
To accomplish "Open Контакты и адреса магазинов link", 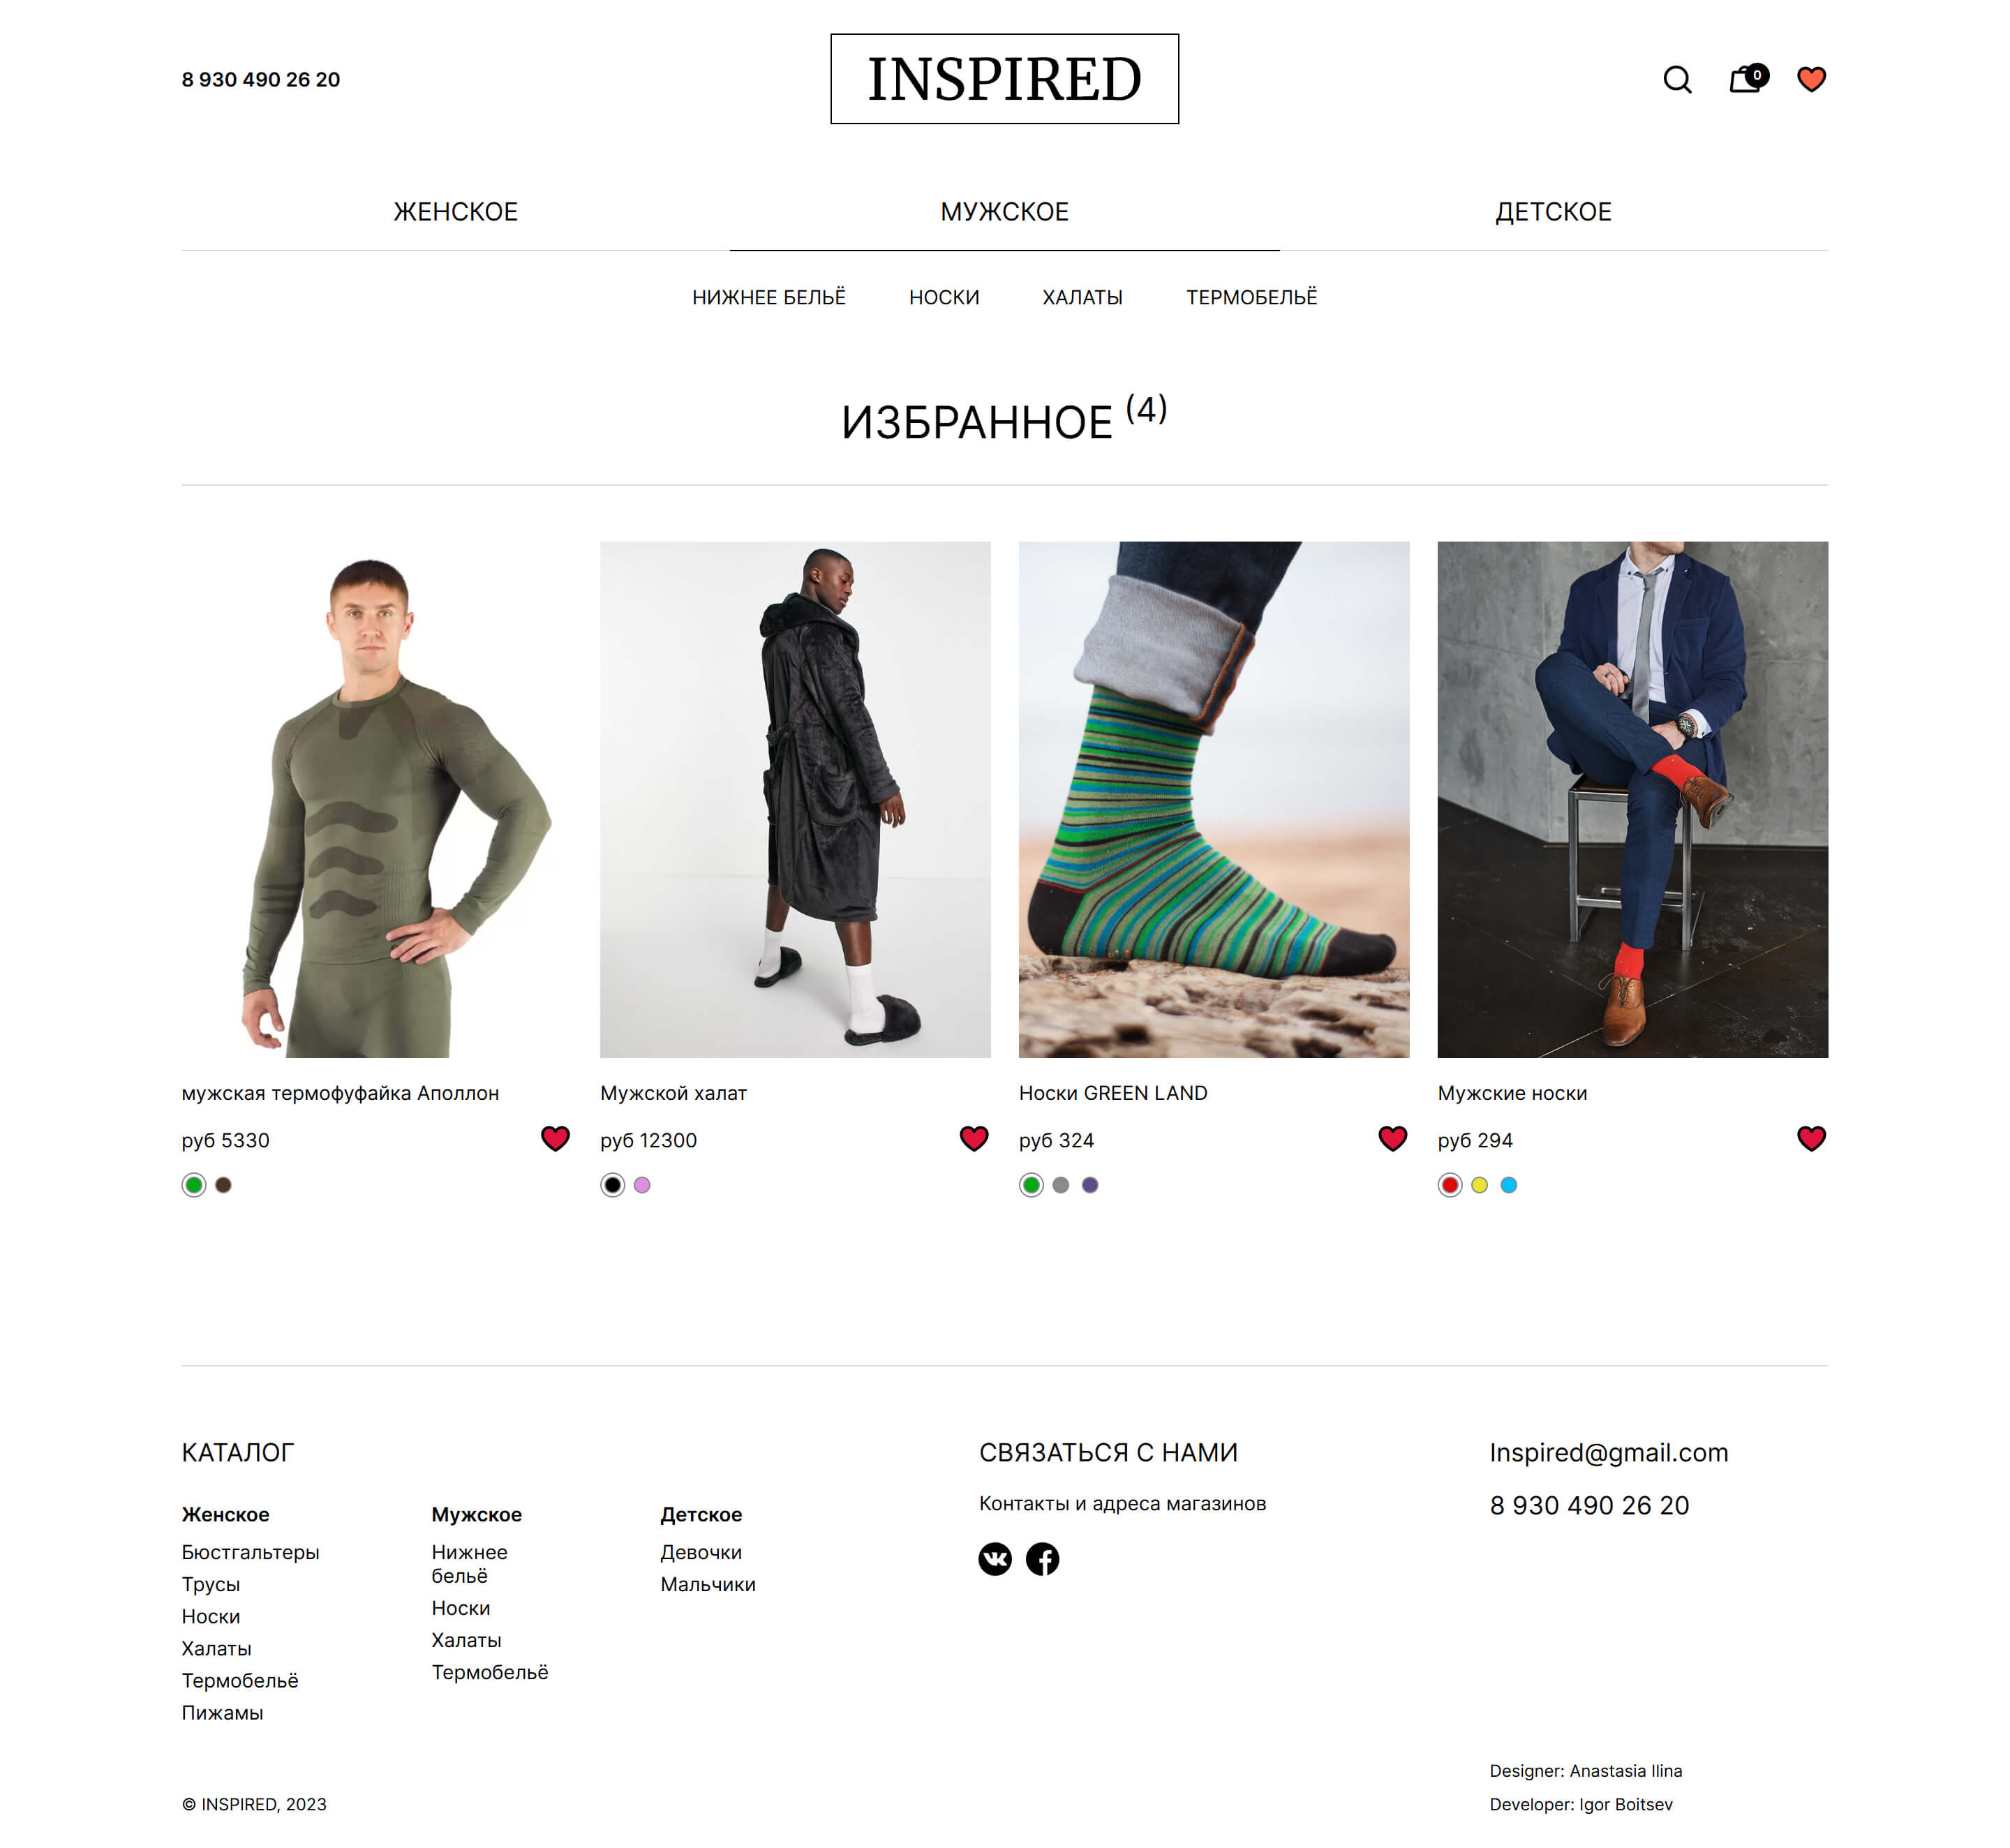I will tap(1122, 1503).
